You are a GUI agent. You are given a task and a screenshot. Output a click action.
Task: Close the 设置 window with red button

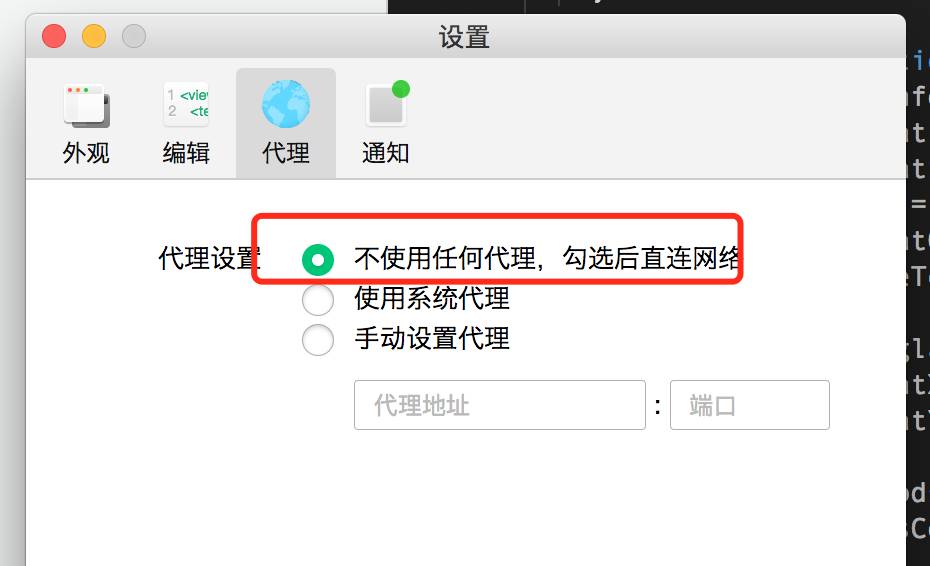[x=54, y=36]
